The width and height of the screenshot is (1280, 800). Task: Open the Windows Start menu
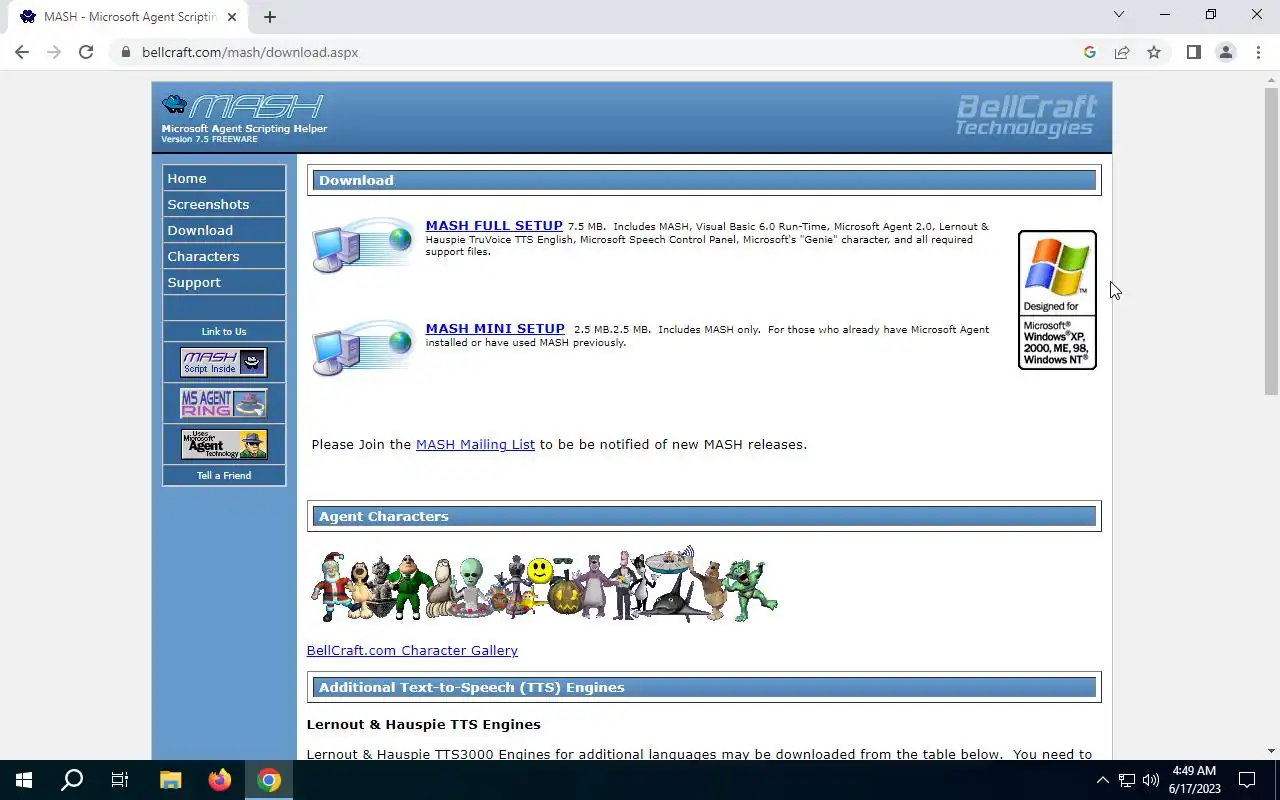click(24, 780)
